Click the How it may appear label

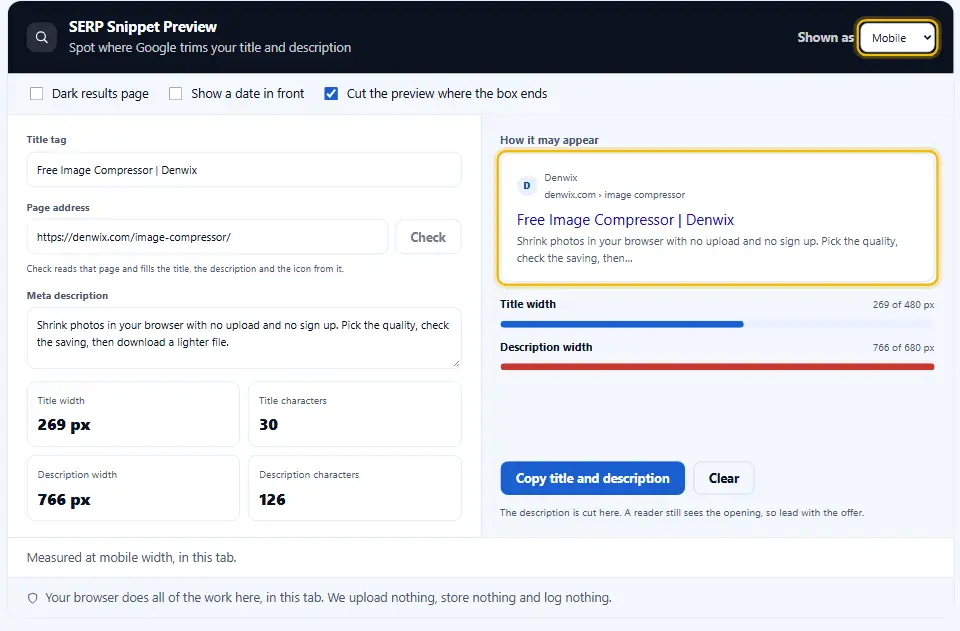tap(549, 140)
